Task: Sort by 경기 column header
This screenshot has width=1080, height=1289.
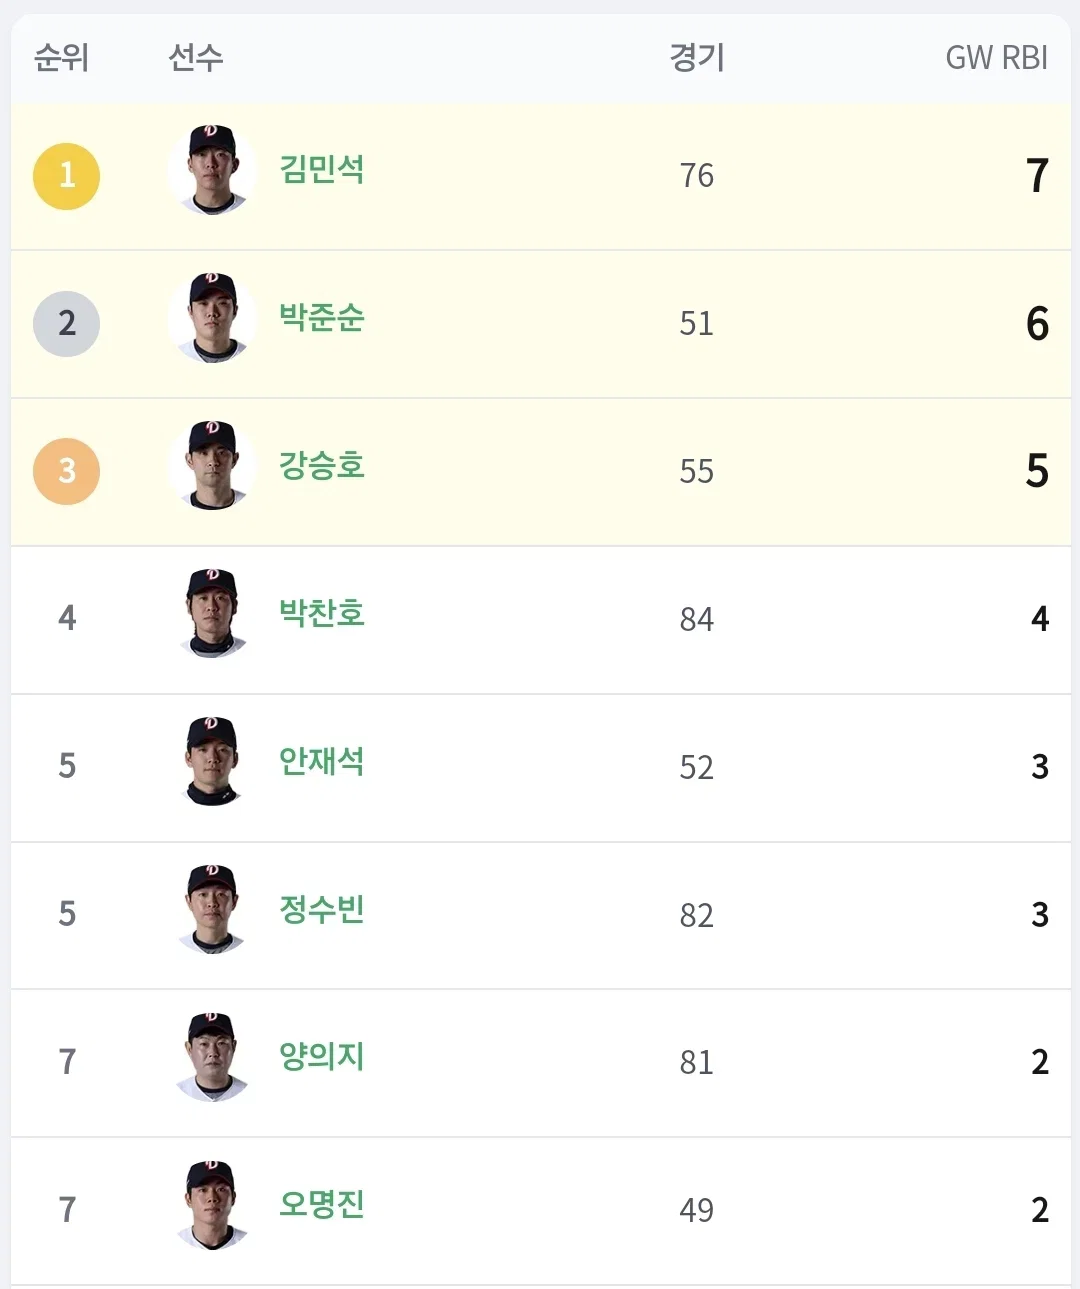Action: point(697,57)
